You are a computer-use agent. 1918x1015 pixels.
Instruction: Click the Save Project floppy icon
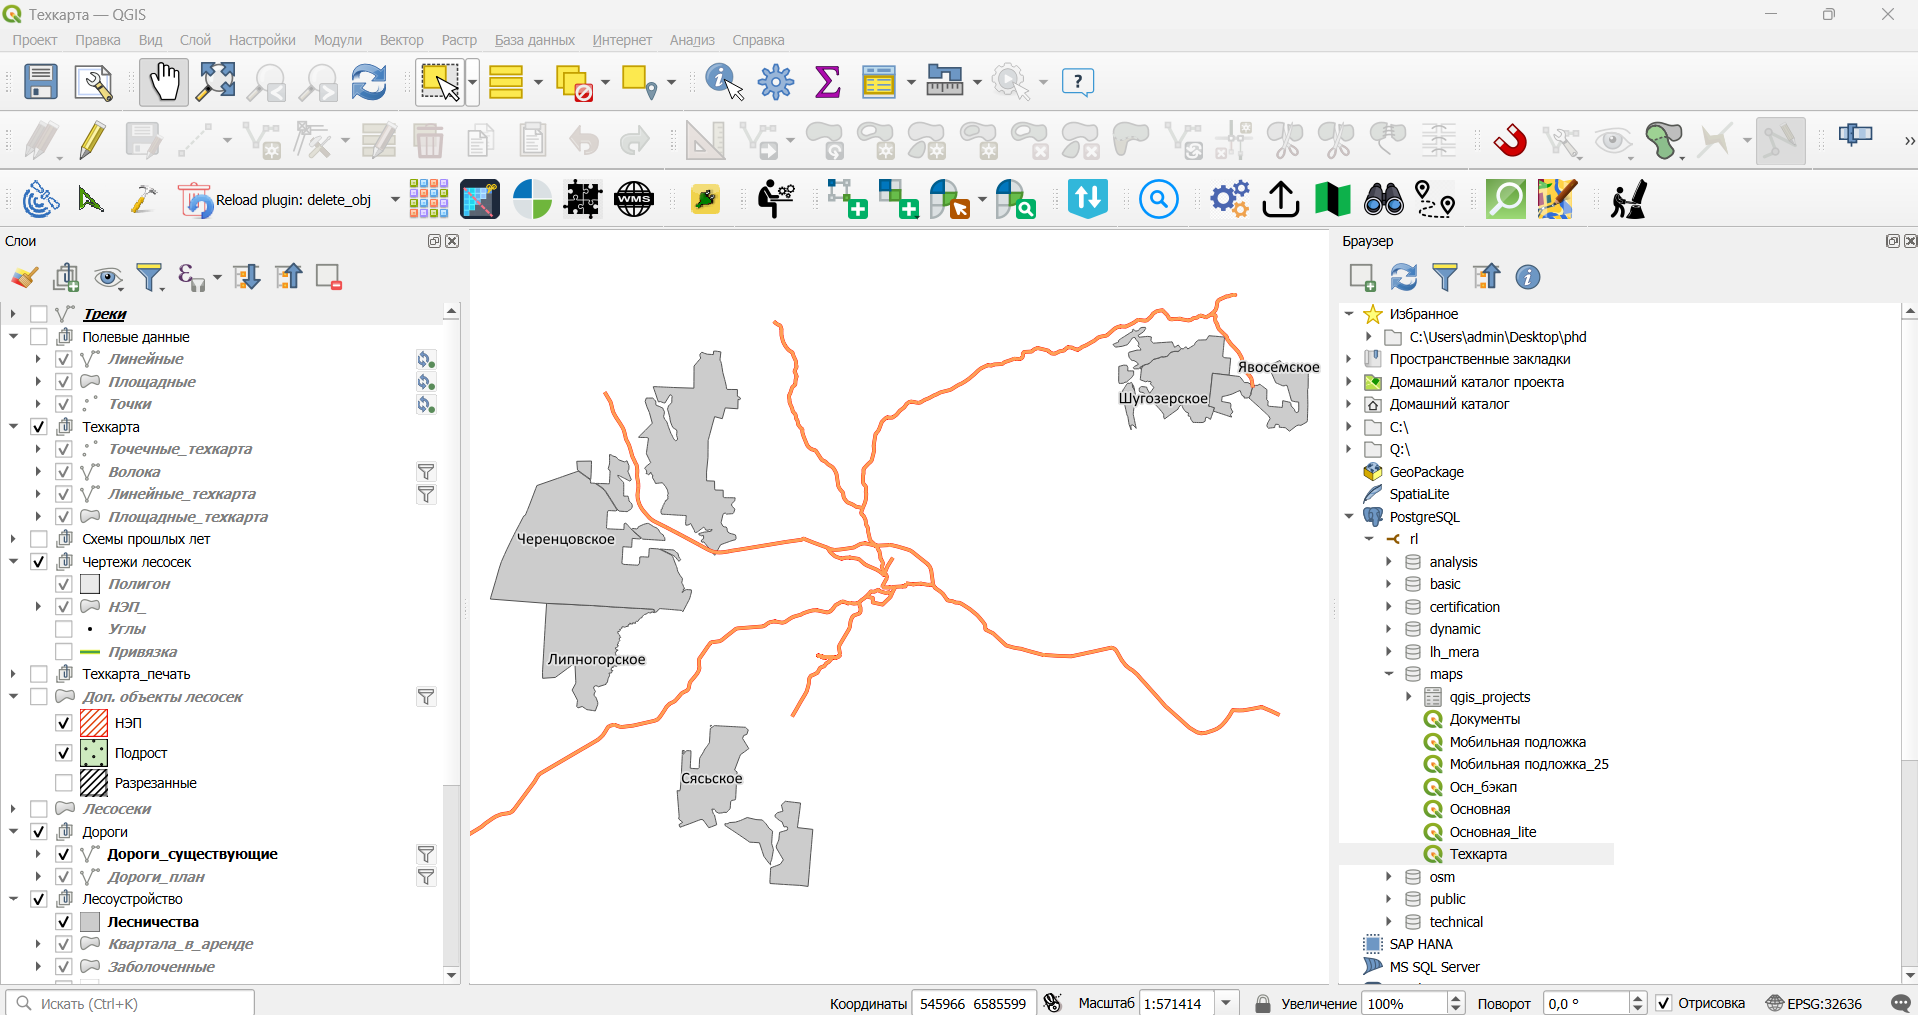point(41,82)
